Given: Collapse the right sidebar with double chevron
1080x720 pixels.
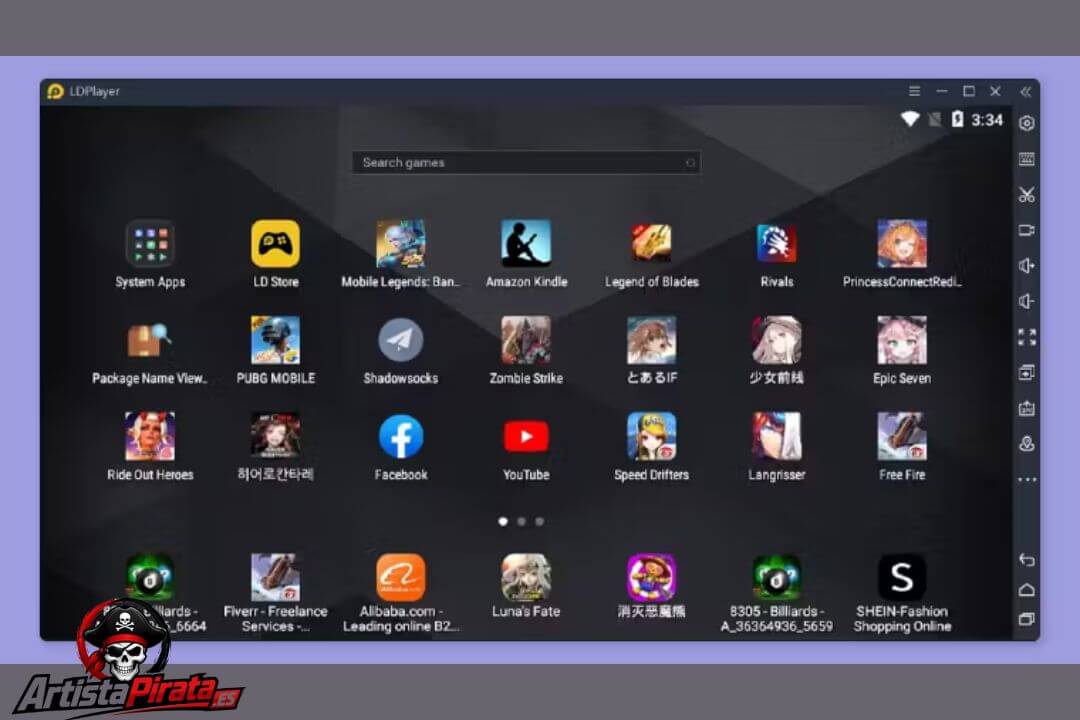Looking at the screenshot, I should 1026,92.
